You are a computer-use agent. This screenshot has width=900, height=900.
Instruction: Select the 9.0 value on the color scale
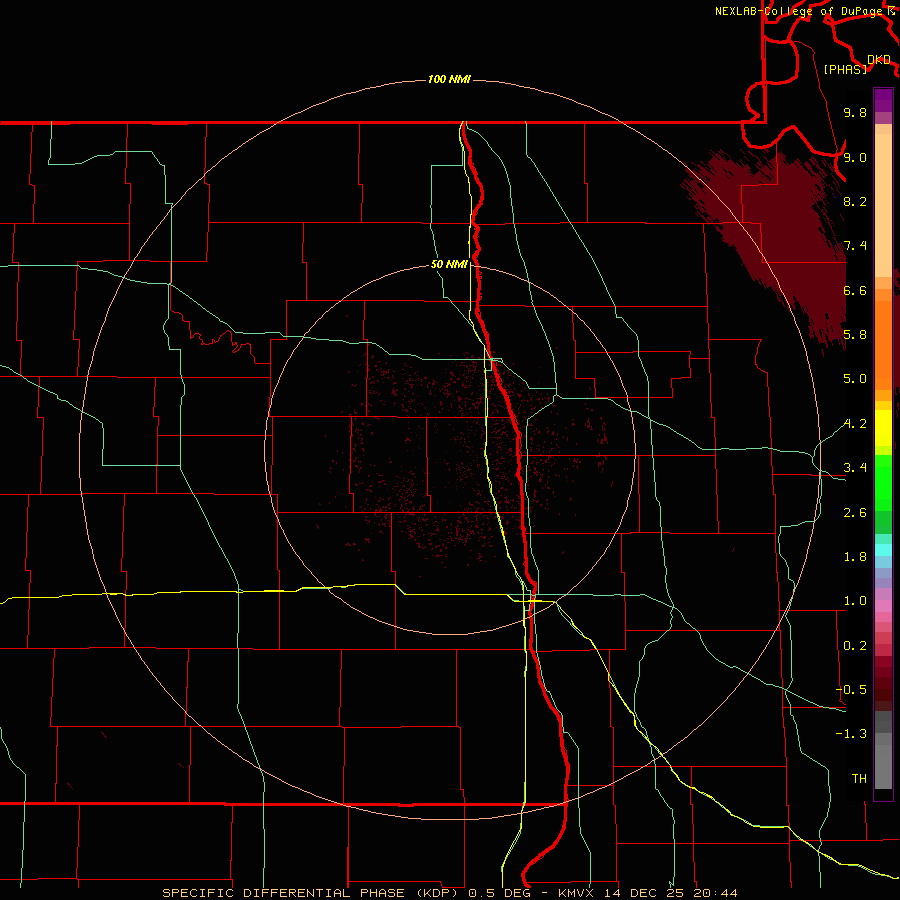coord(855,157)
